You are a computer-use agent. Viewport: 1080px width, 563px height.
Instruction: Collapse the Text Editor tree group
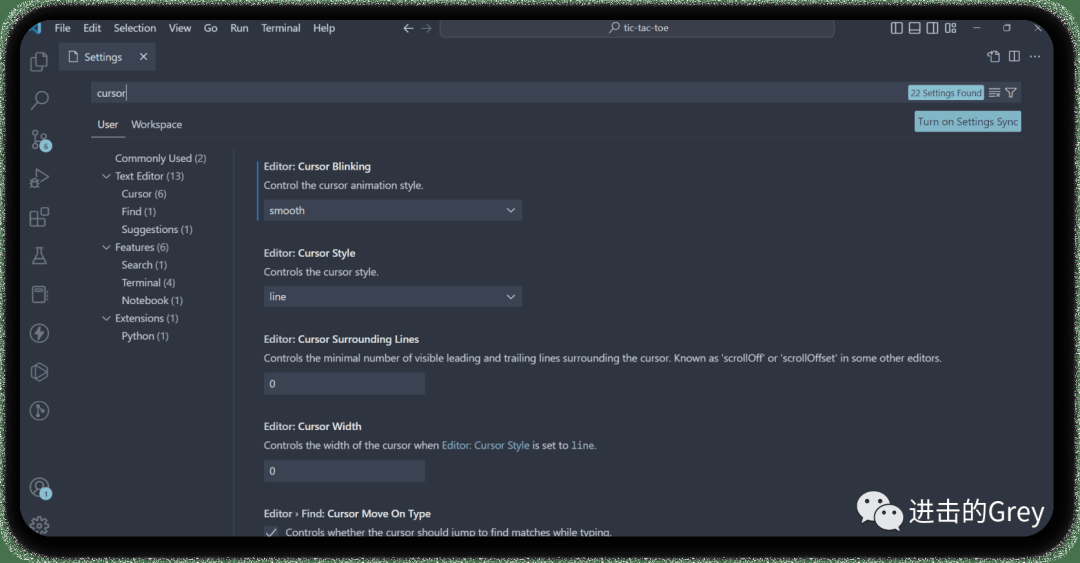tap(106, 176)
